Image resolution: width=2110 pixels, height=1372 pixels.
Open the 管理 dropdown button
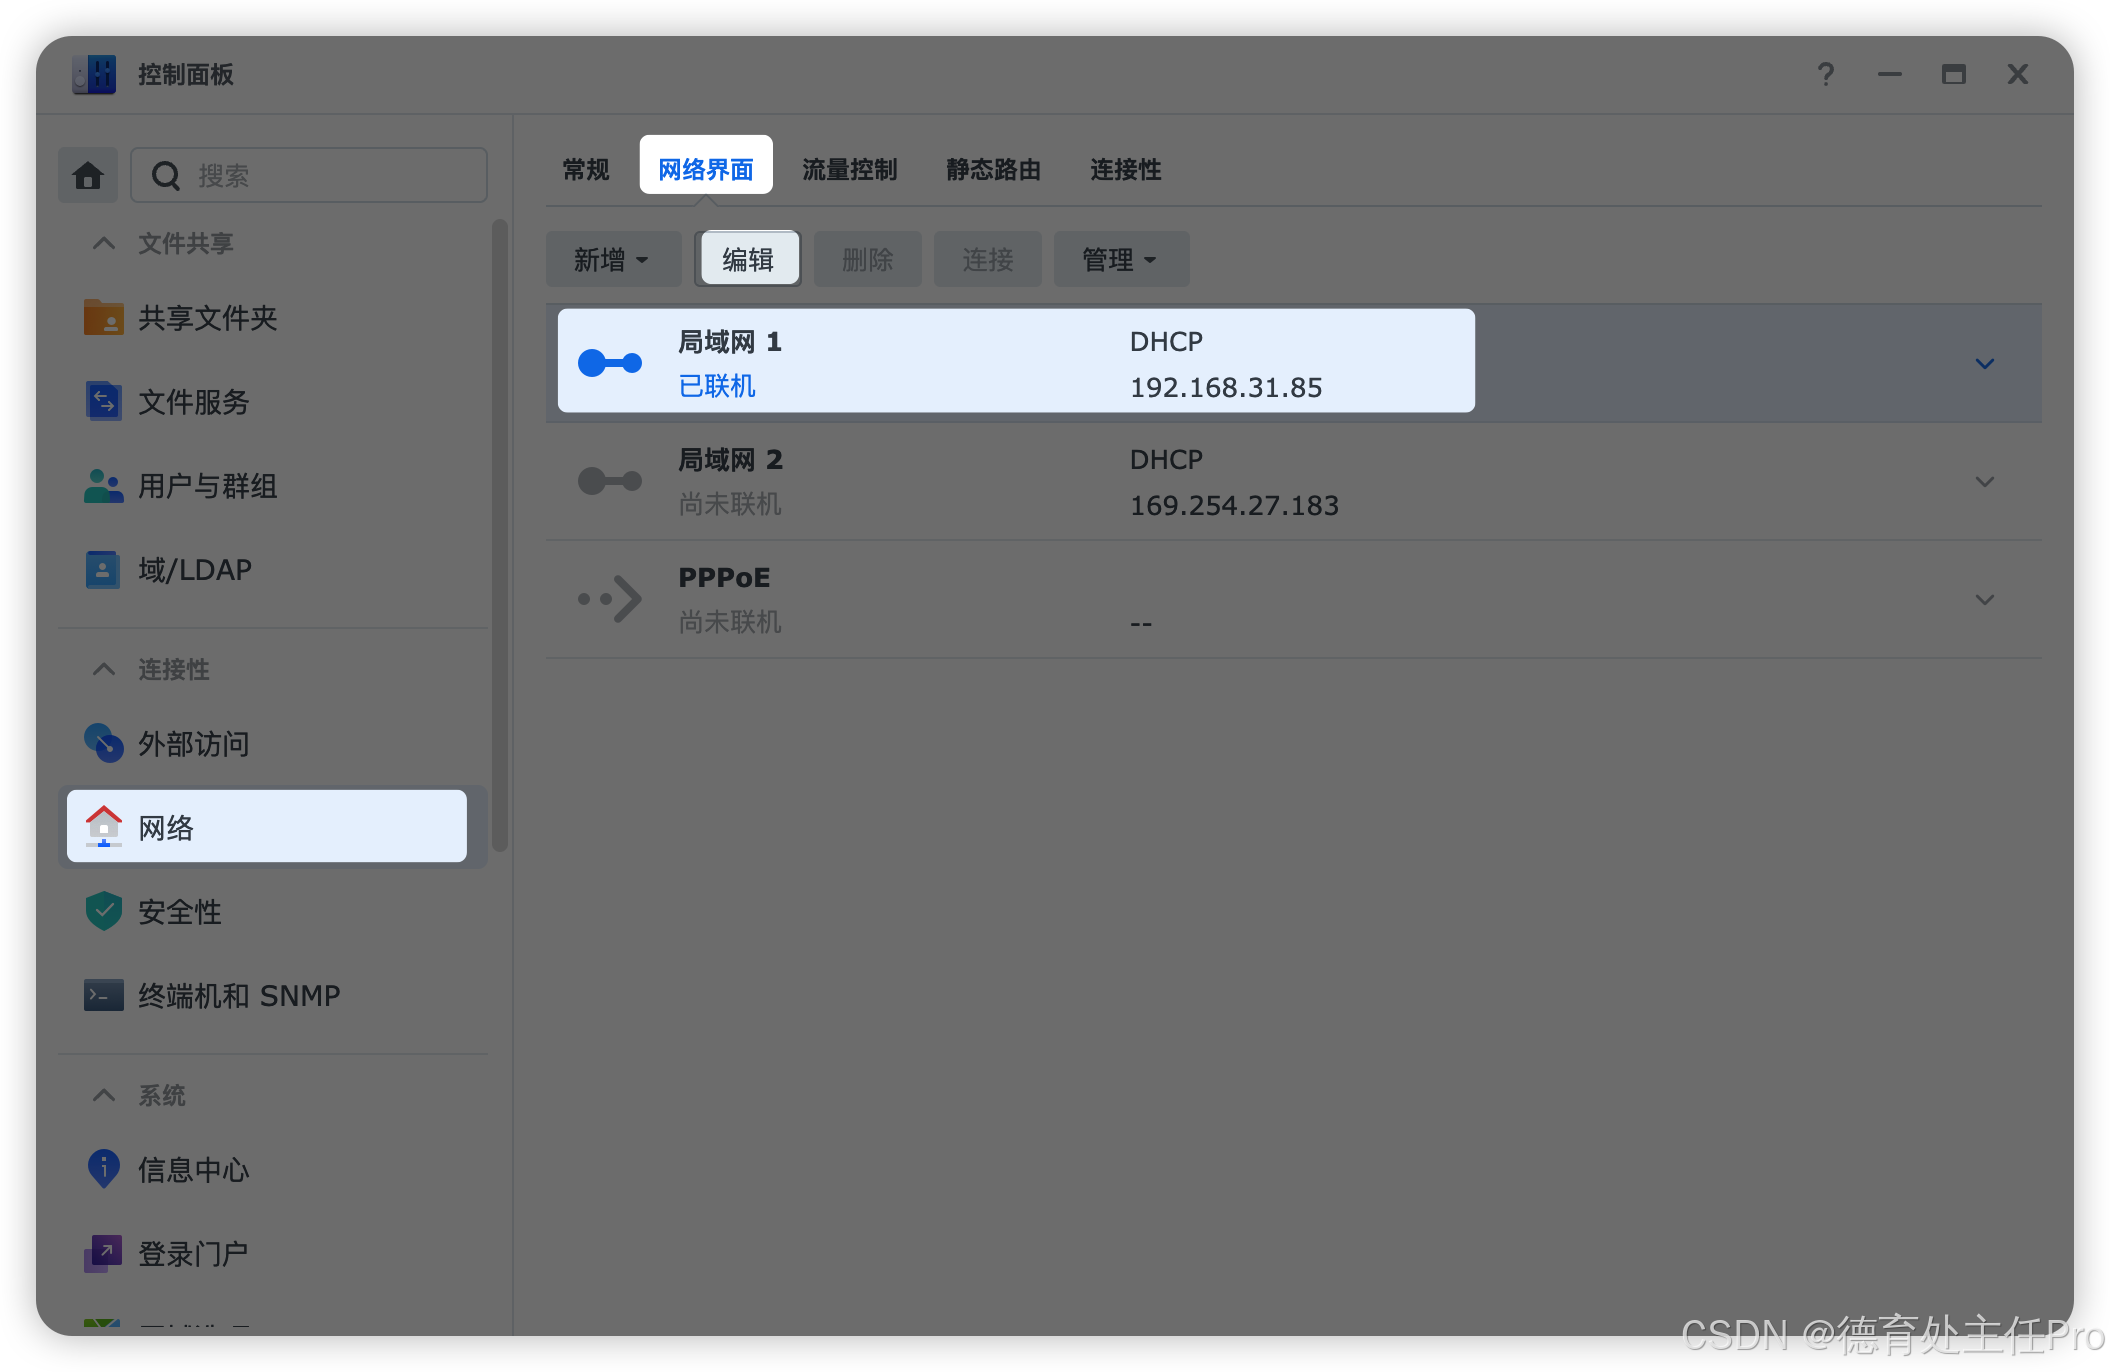[1120, 260]
